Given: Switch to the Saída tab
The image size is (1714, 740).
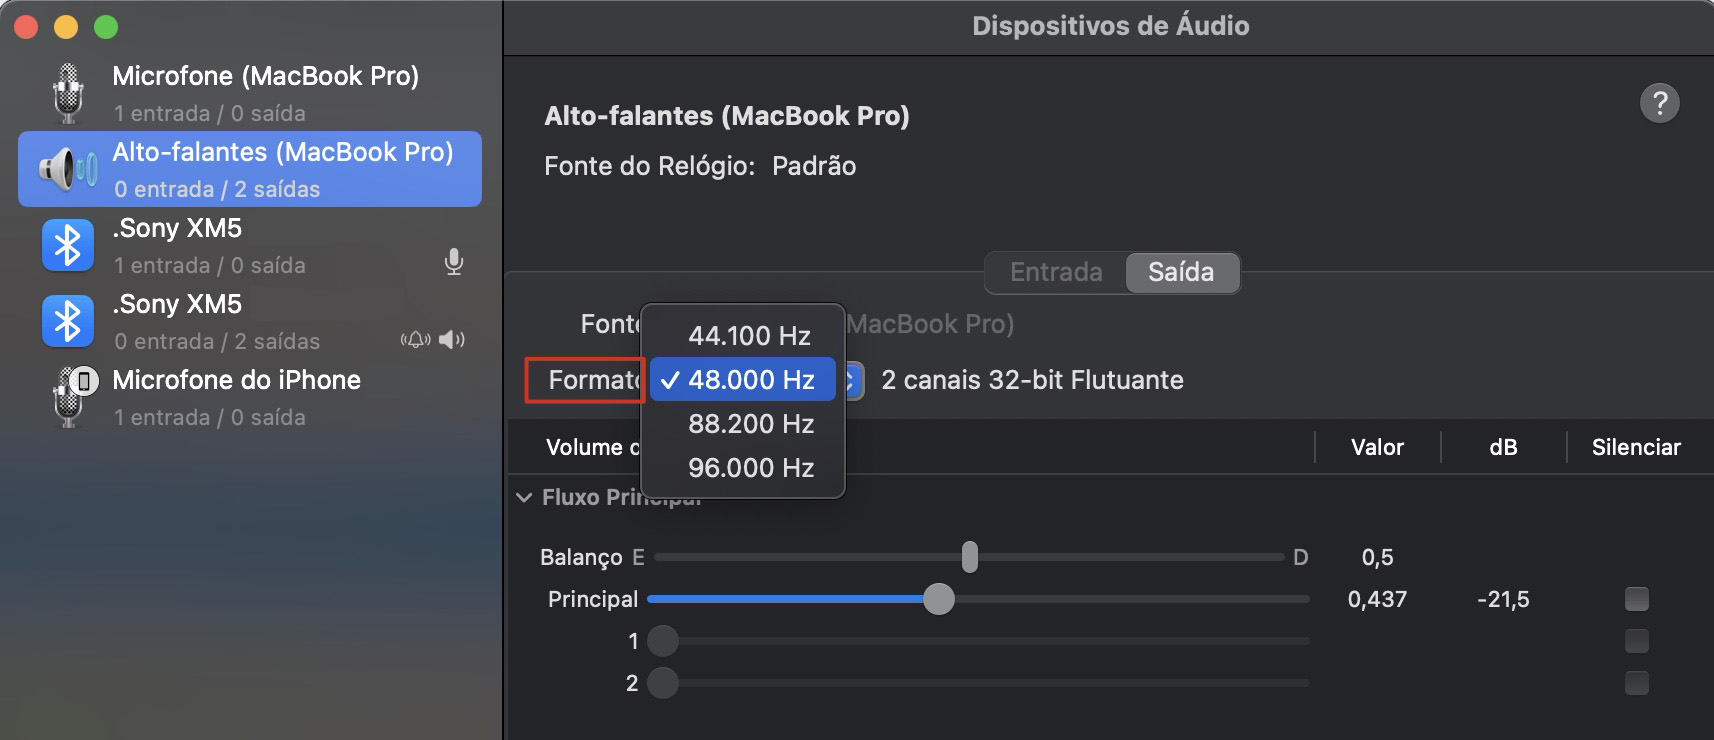Looking at the screenshot, I should [1182, 271].
